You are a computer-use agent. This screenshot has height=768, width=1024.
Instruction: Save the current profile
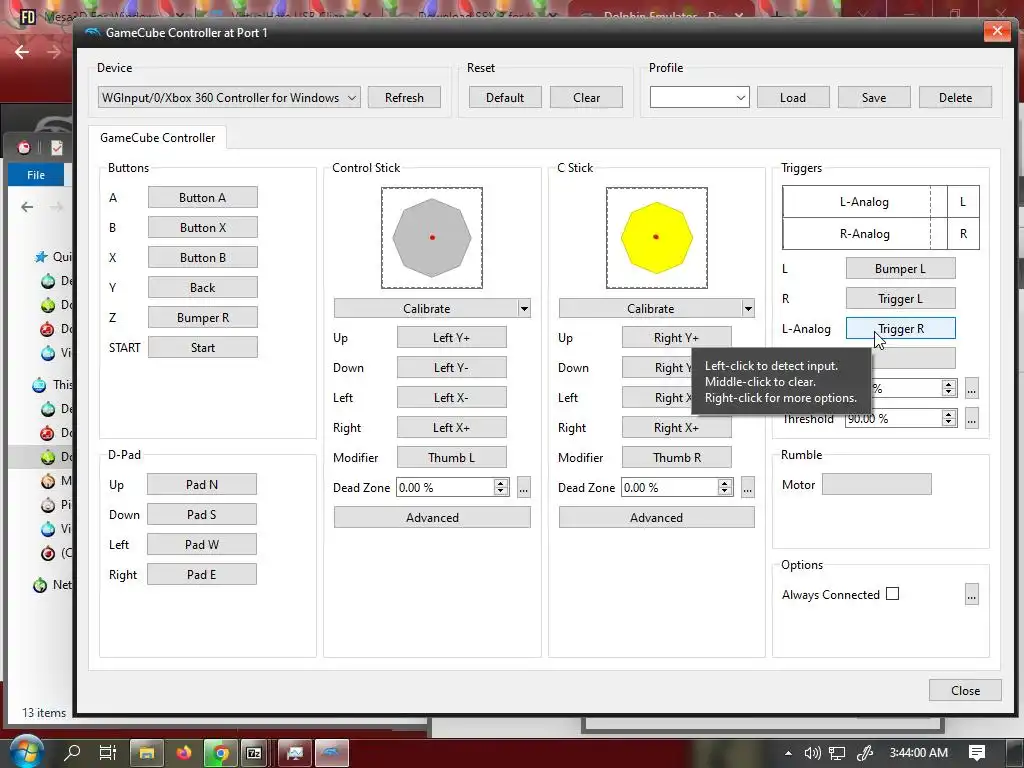click(x=874, y=97)
